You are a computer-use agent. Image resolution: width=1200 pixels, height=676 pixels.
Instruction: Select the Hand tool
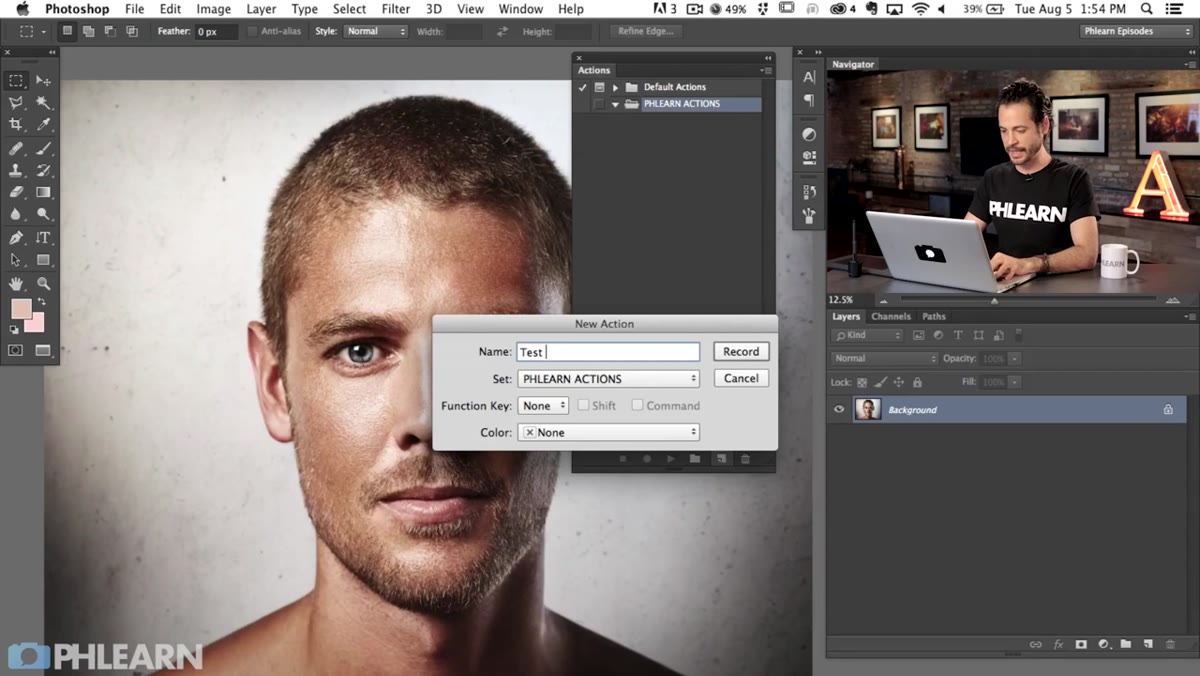(16, 284)
